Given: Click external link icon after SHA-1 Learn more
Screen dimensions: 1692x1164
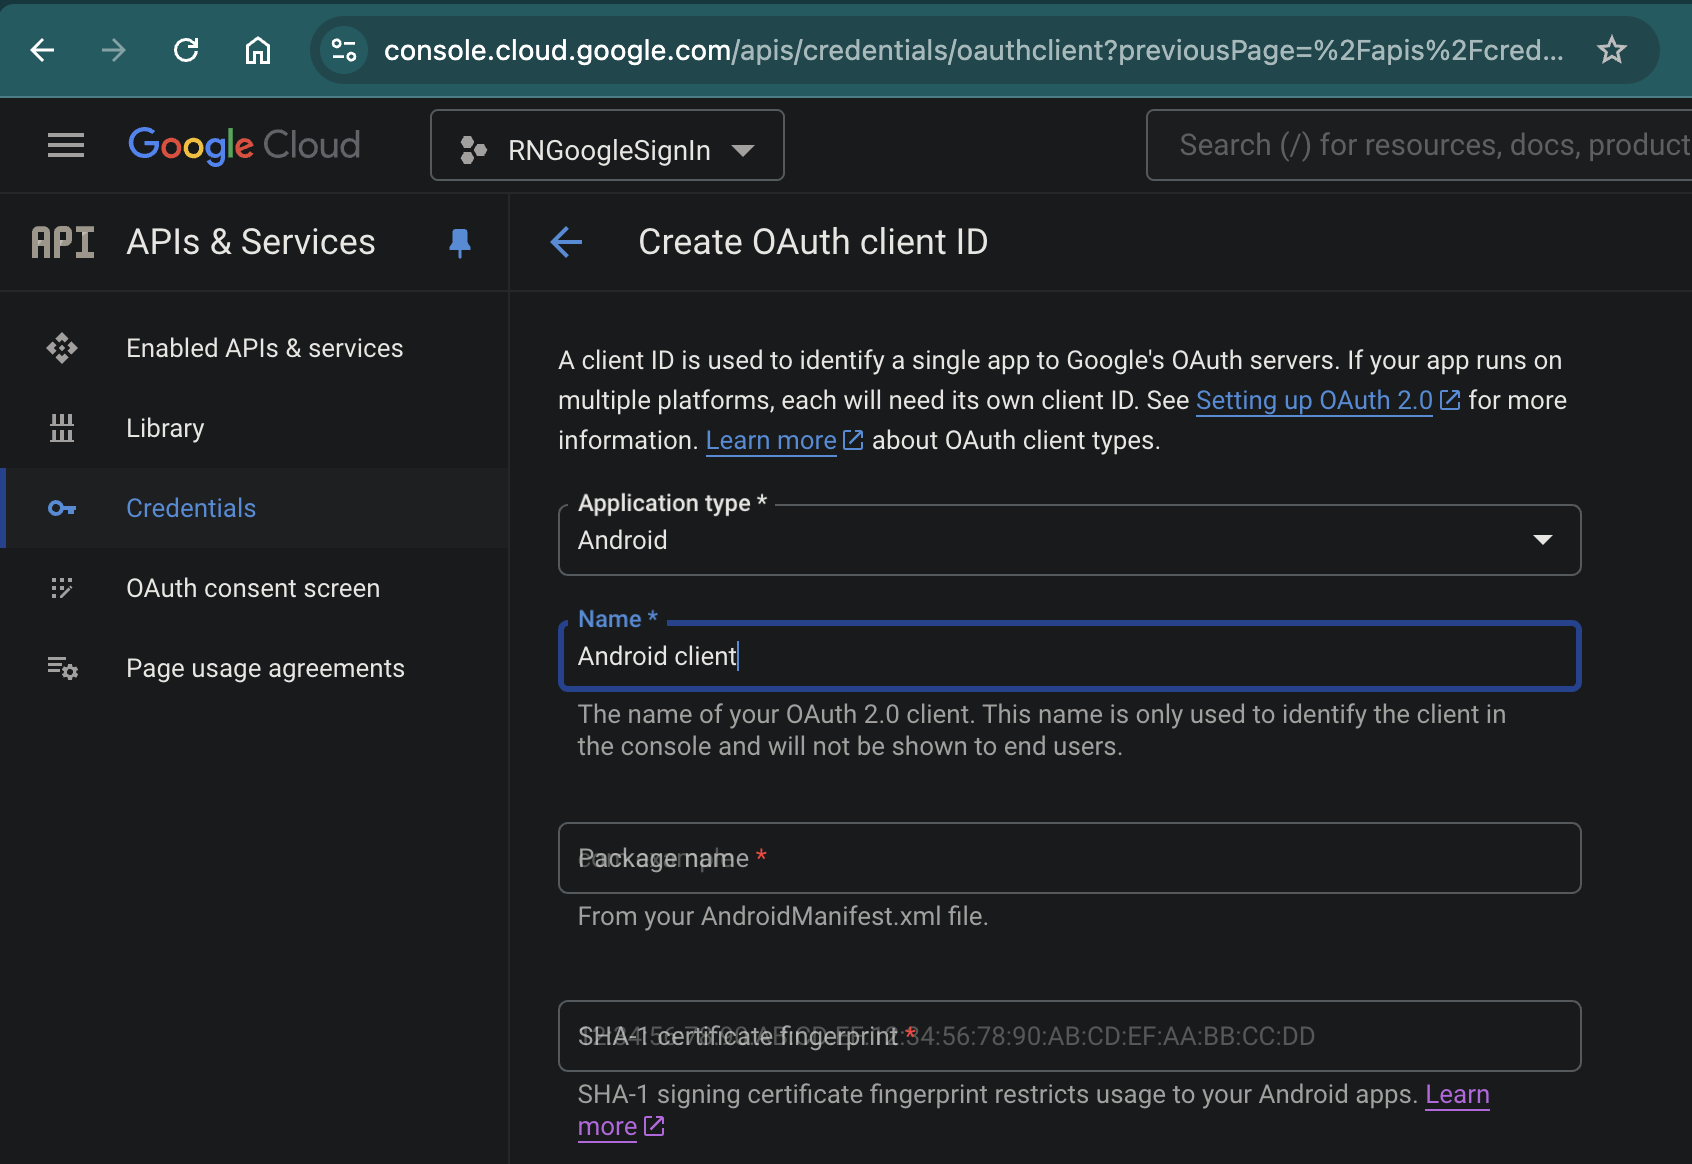Looking at the screenshot, I should pyautogui.click(x=654, y=1126).
